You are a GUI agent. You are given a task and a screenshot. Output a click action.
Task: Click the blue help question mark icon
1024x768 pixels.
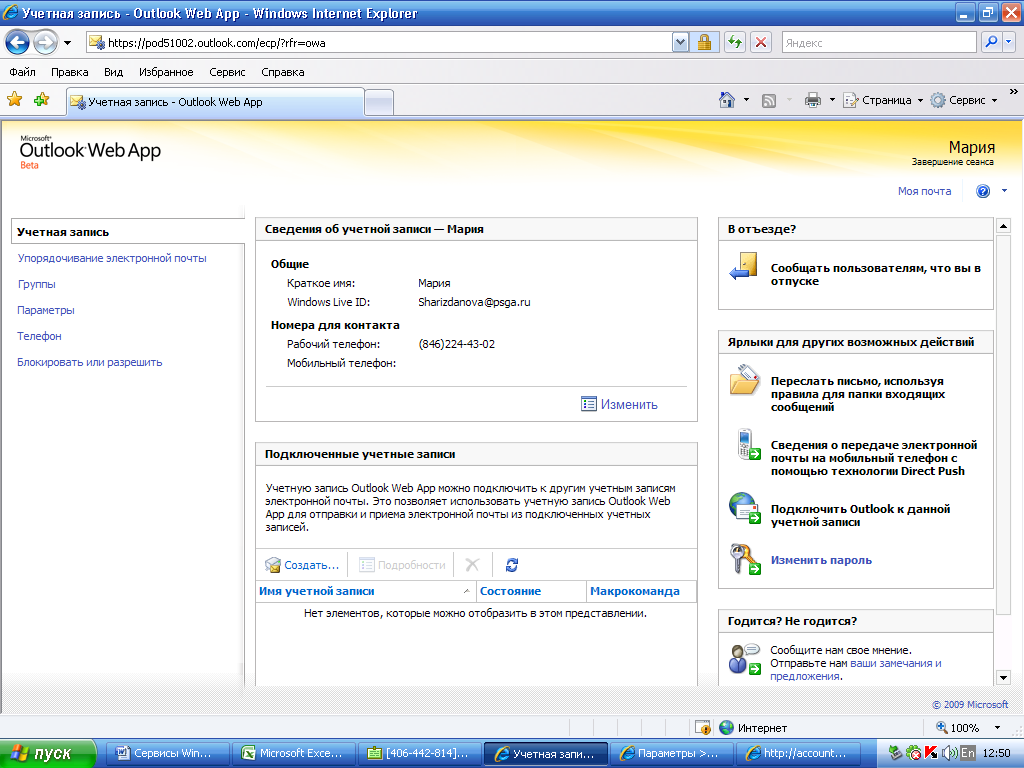[983, 191]
